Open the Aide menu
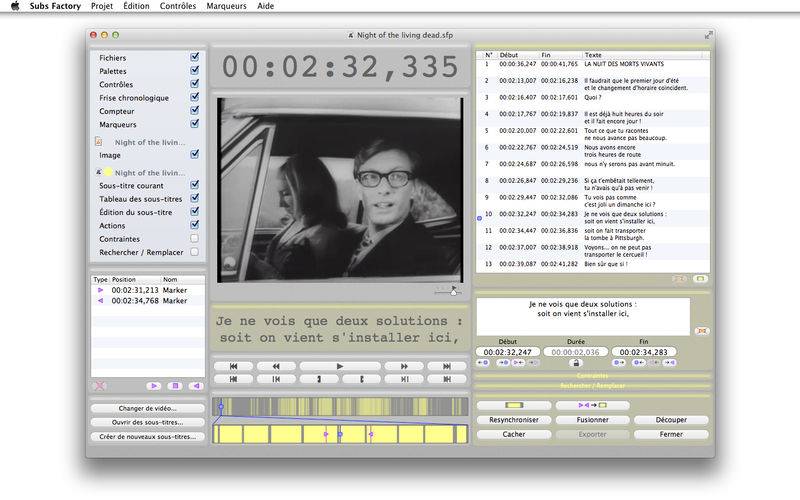Image resolution: width=800 pixels, height=500 pixels. click(x=265, y=6)
